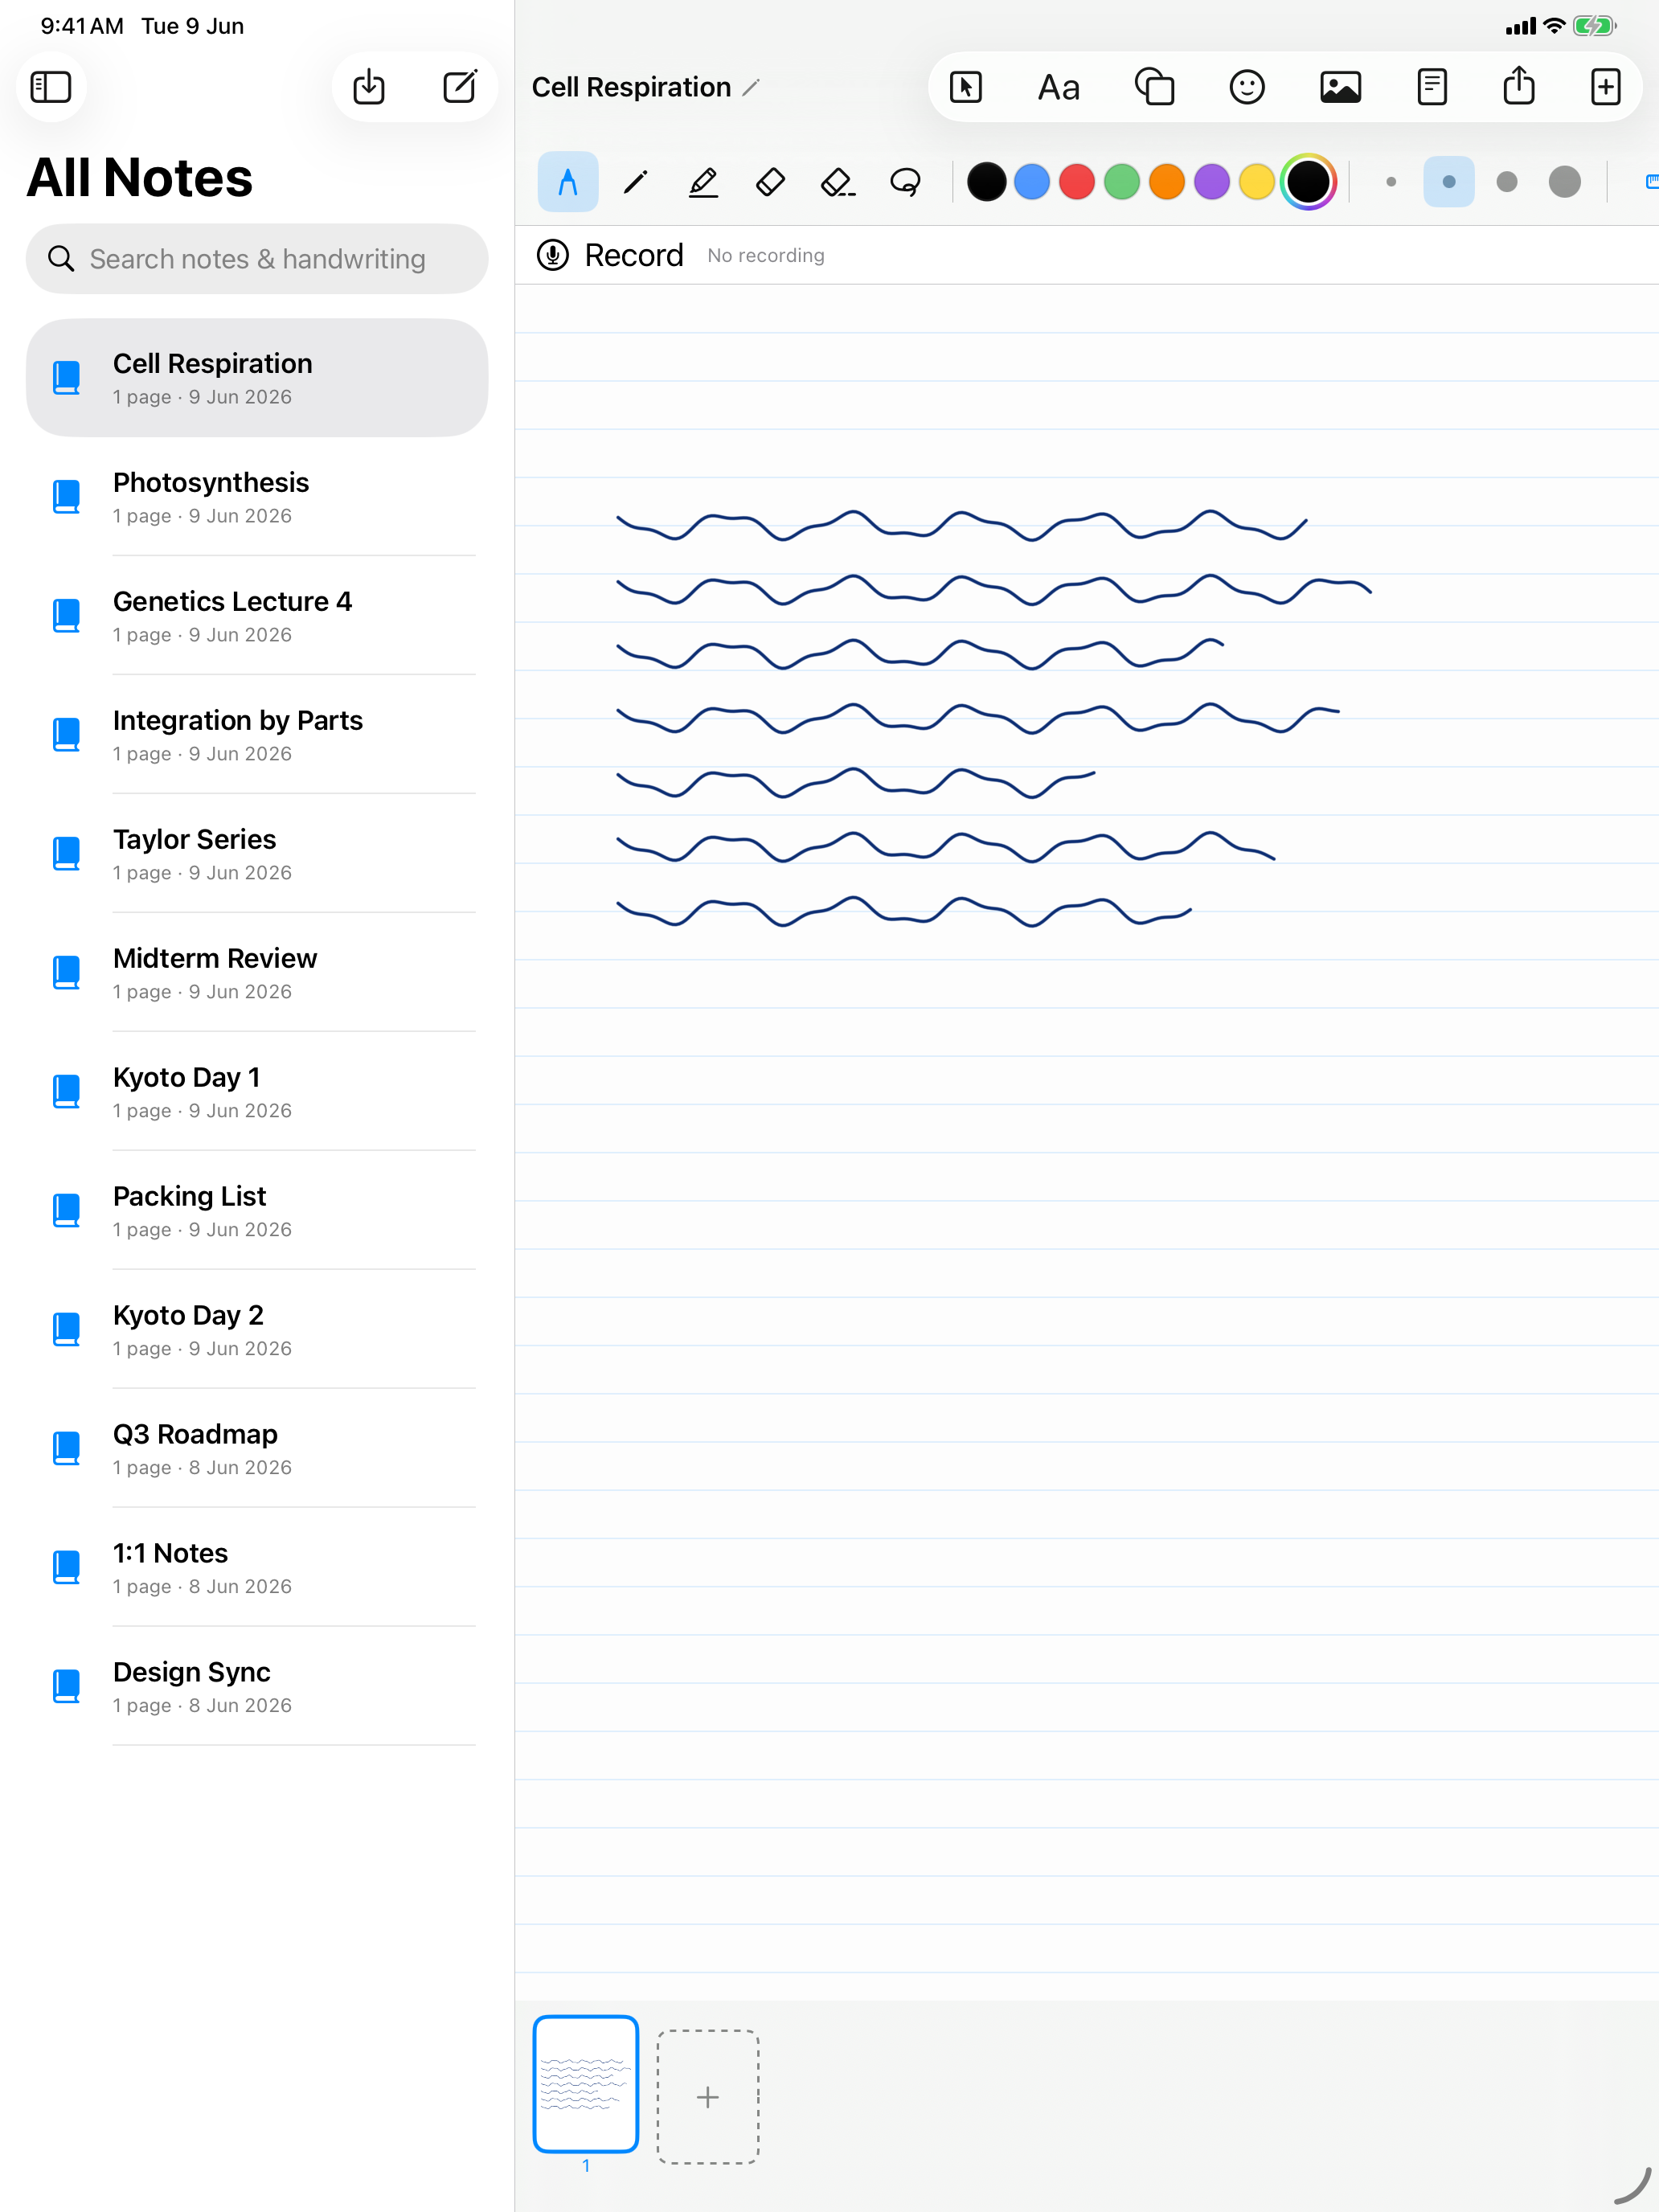Select the pointer selection tool
The image size is (1659, 2212).
coord(966,87)
